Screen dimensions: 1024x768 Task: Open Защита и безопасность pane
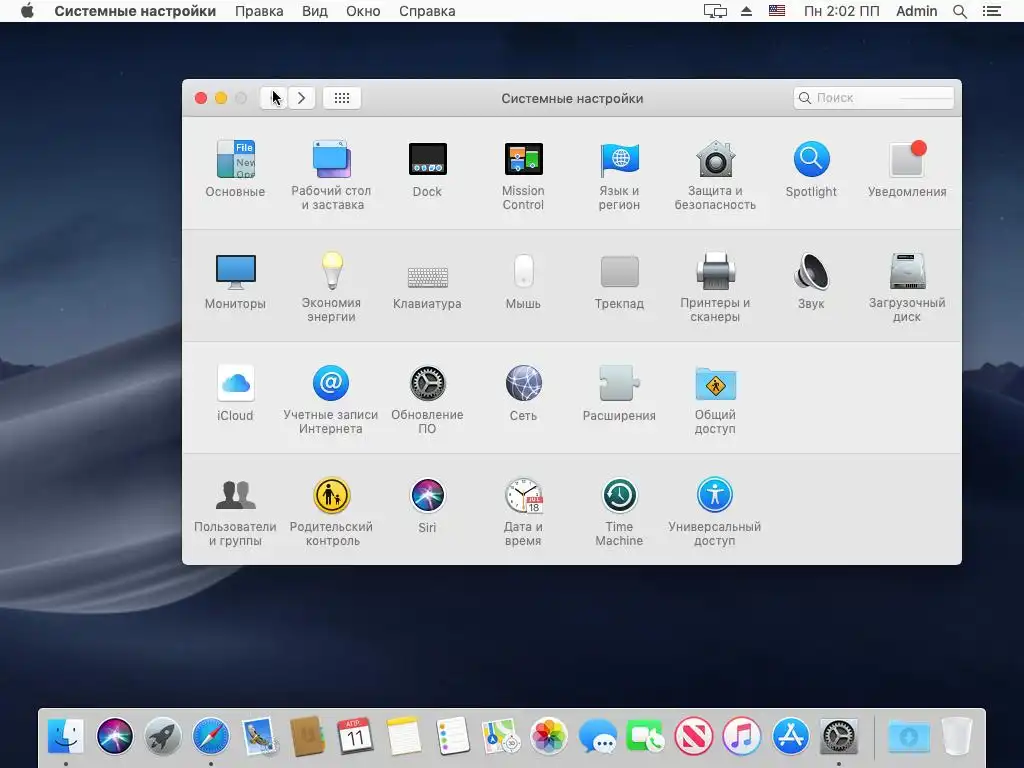click(x=715, y=175)
